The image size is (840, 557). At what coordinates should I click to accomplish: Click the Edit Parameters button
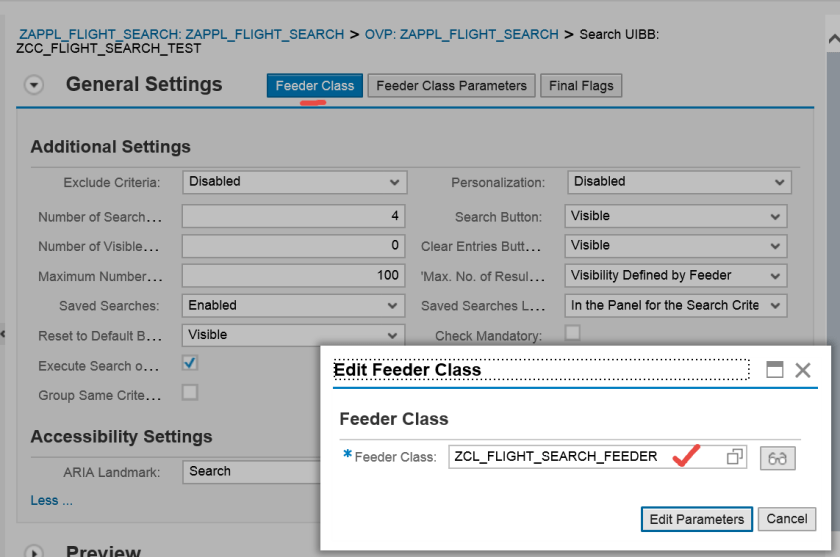click(696, 519)
